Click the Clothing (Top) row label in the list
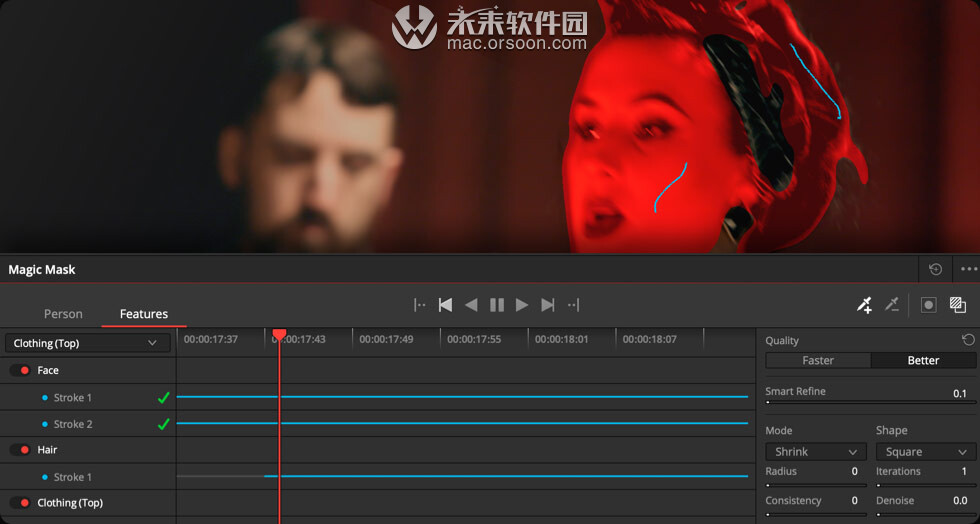 pos(70,503)
